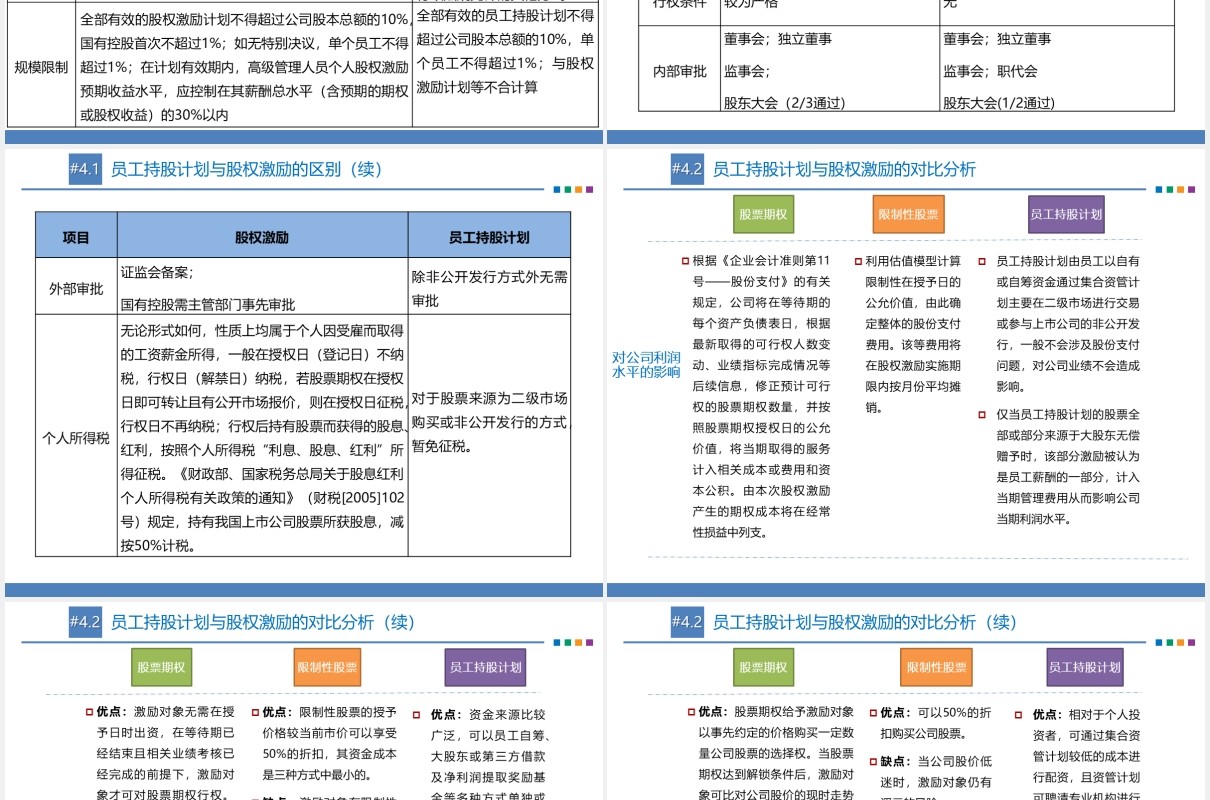The image size is (1210, 800).
Task: Click the bullet 优点：可以50%的折扣购买公司股票
Action: tap(936, 723)
